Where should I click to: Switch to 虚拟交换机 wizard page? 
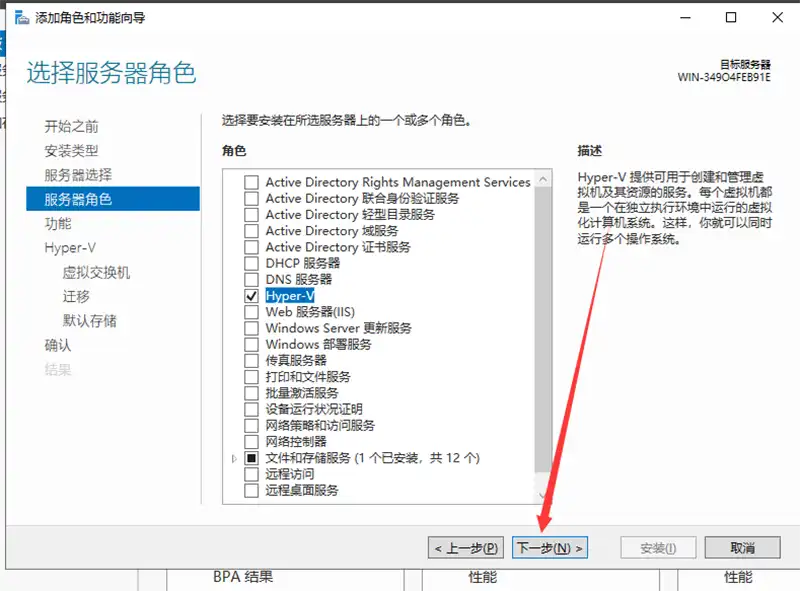pyautogui.click(x=96, y=272)
